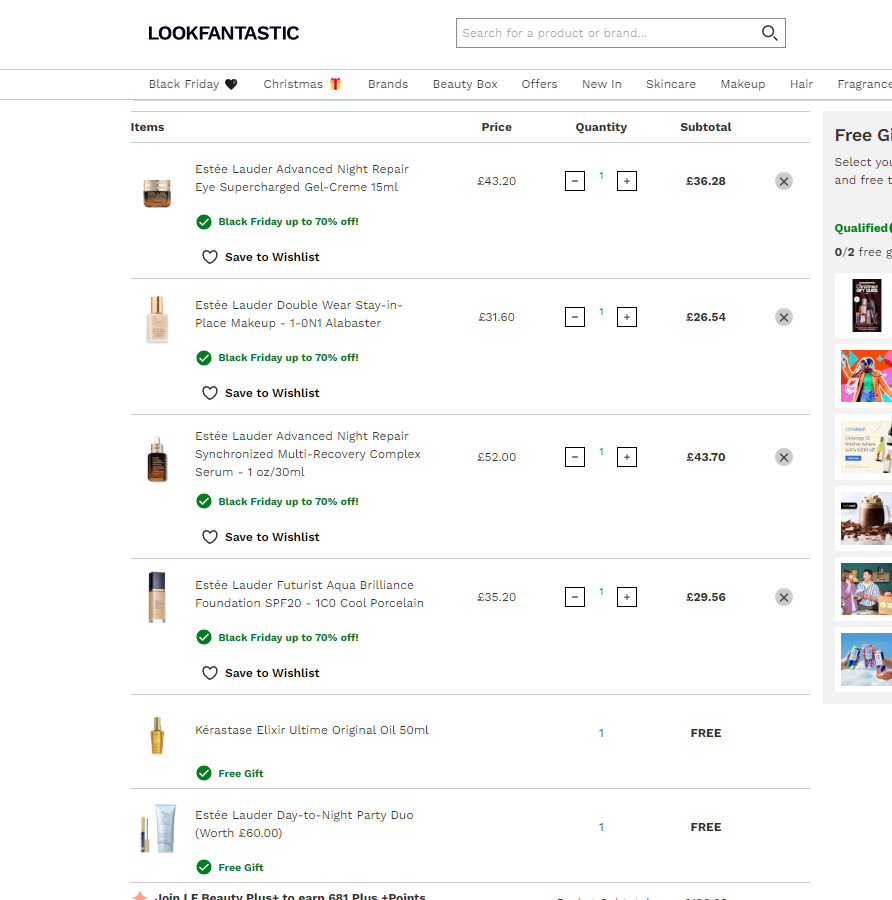Remove Double Wear Stay-in-Place Makeup from basket
The image size is (892, 900).
tap(784, 317)
